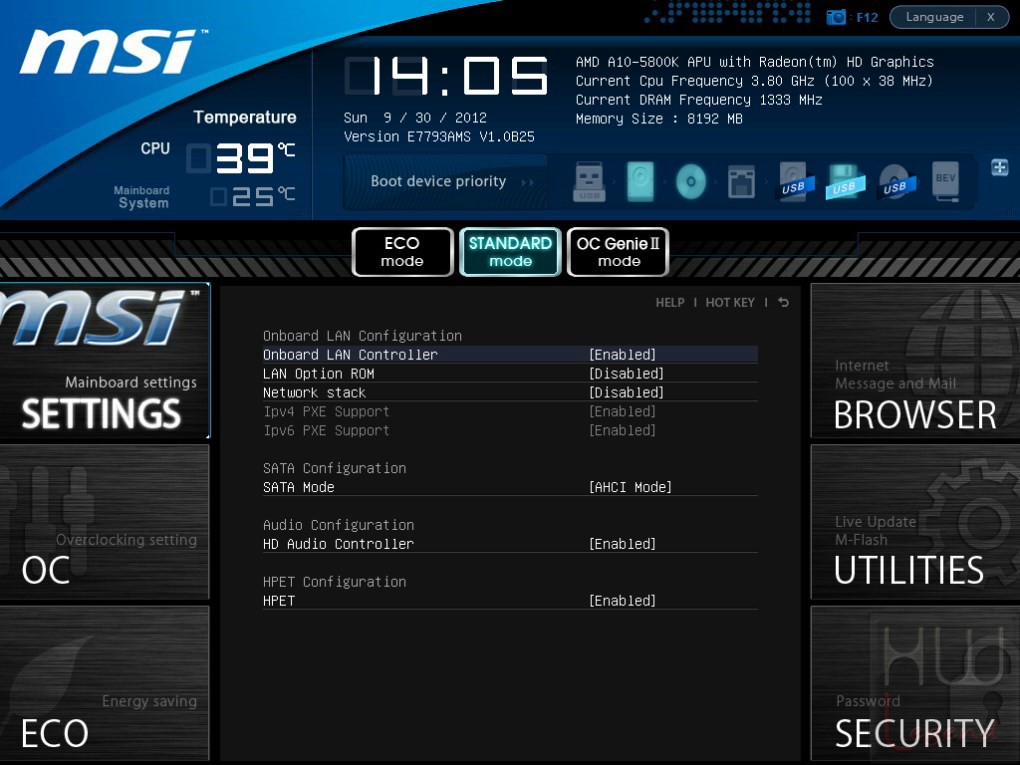Viewport: 1020px width, 765px height.
Task: Open the SETTINGS mainboard settings panel
Action: (105, 361)
